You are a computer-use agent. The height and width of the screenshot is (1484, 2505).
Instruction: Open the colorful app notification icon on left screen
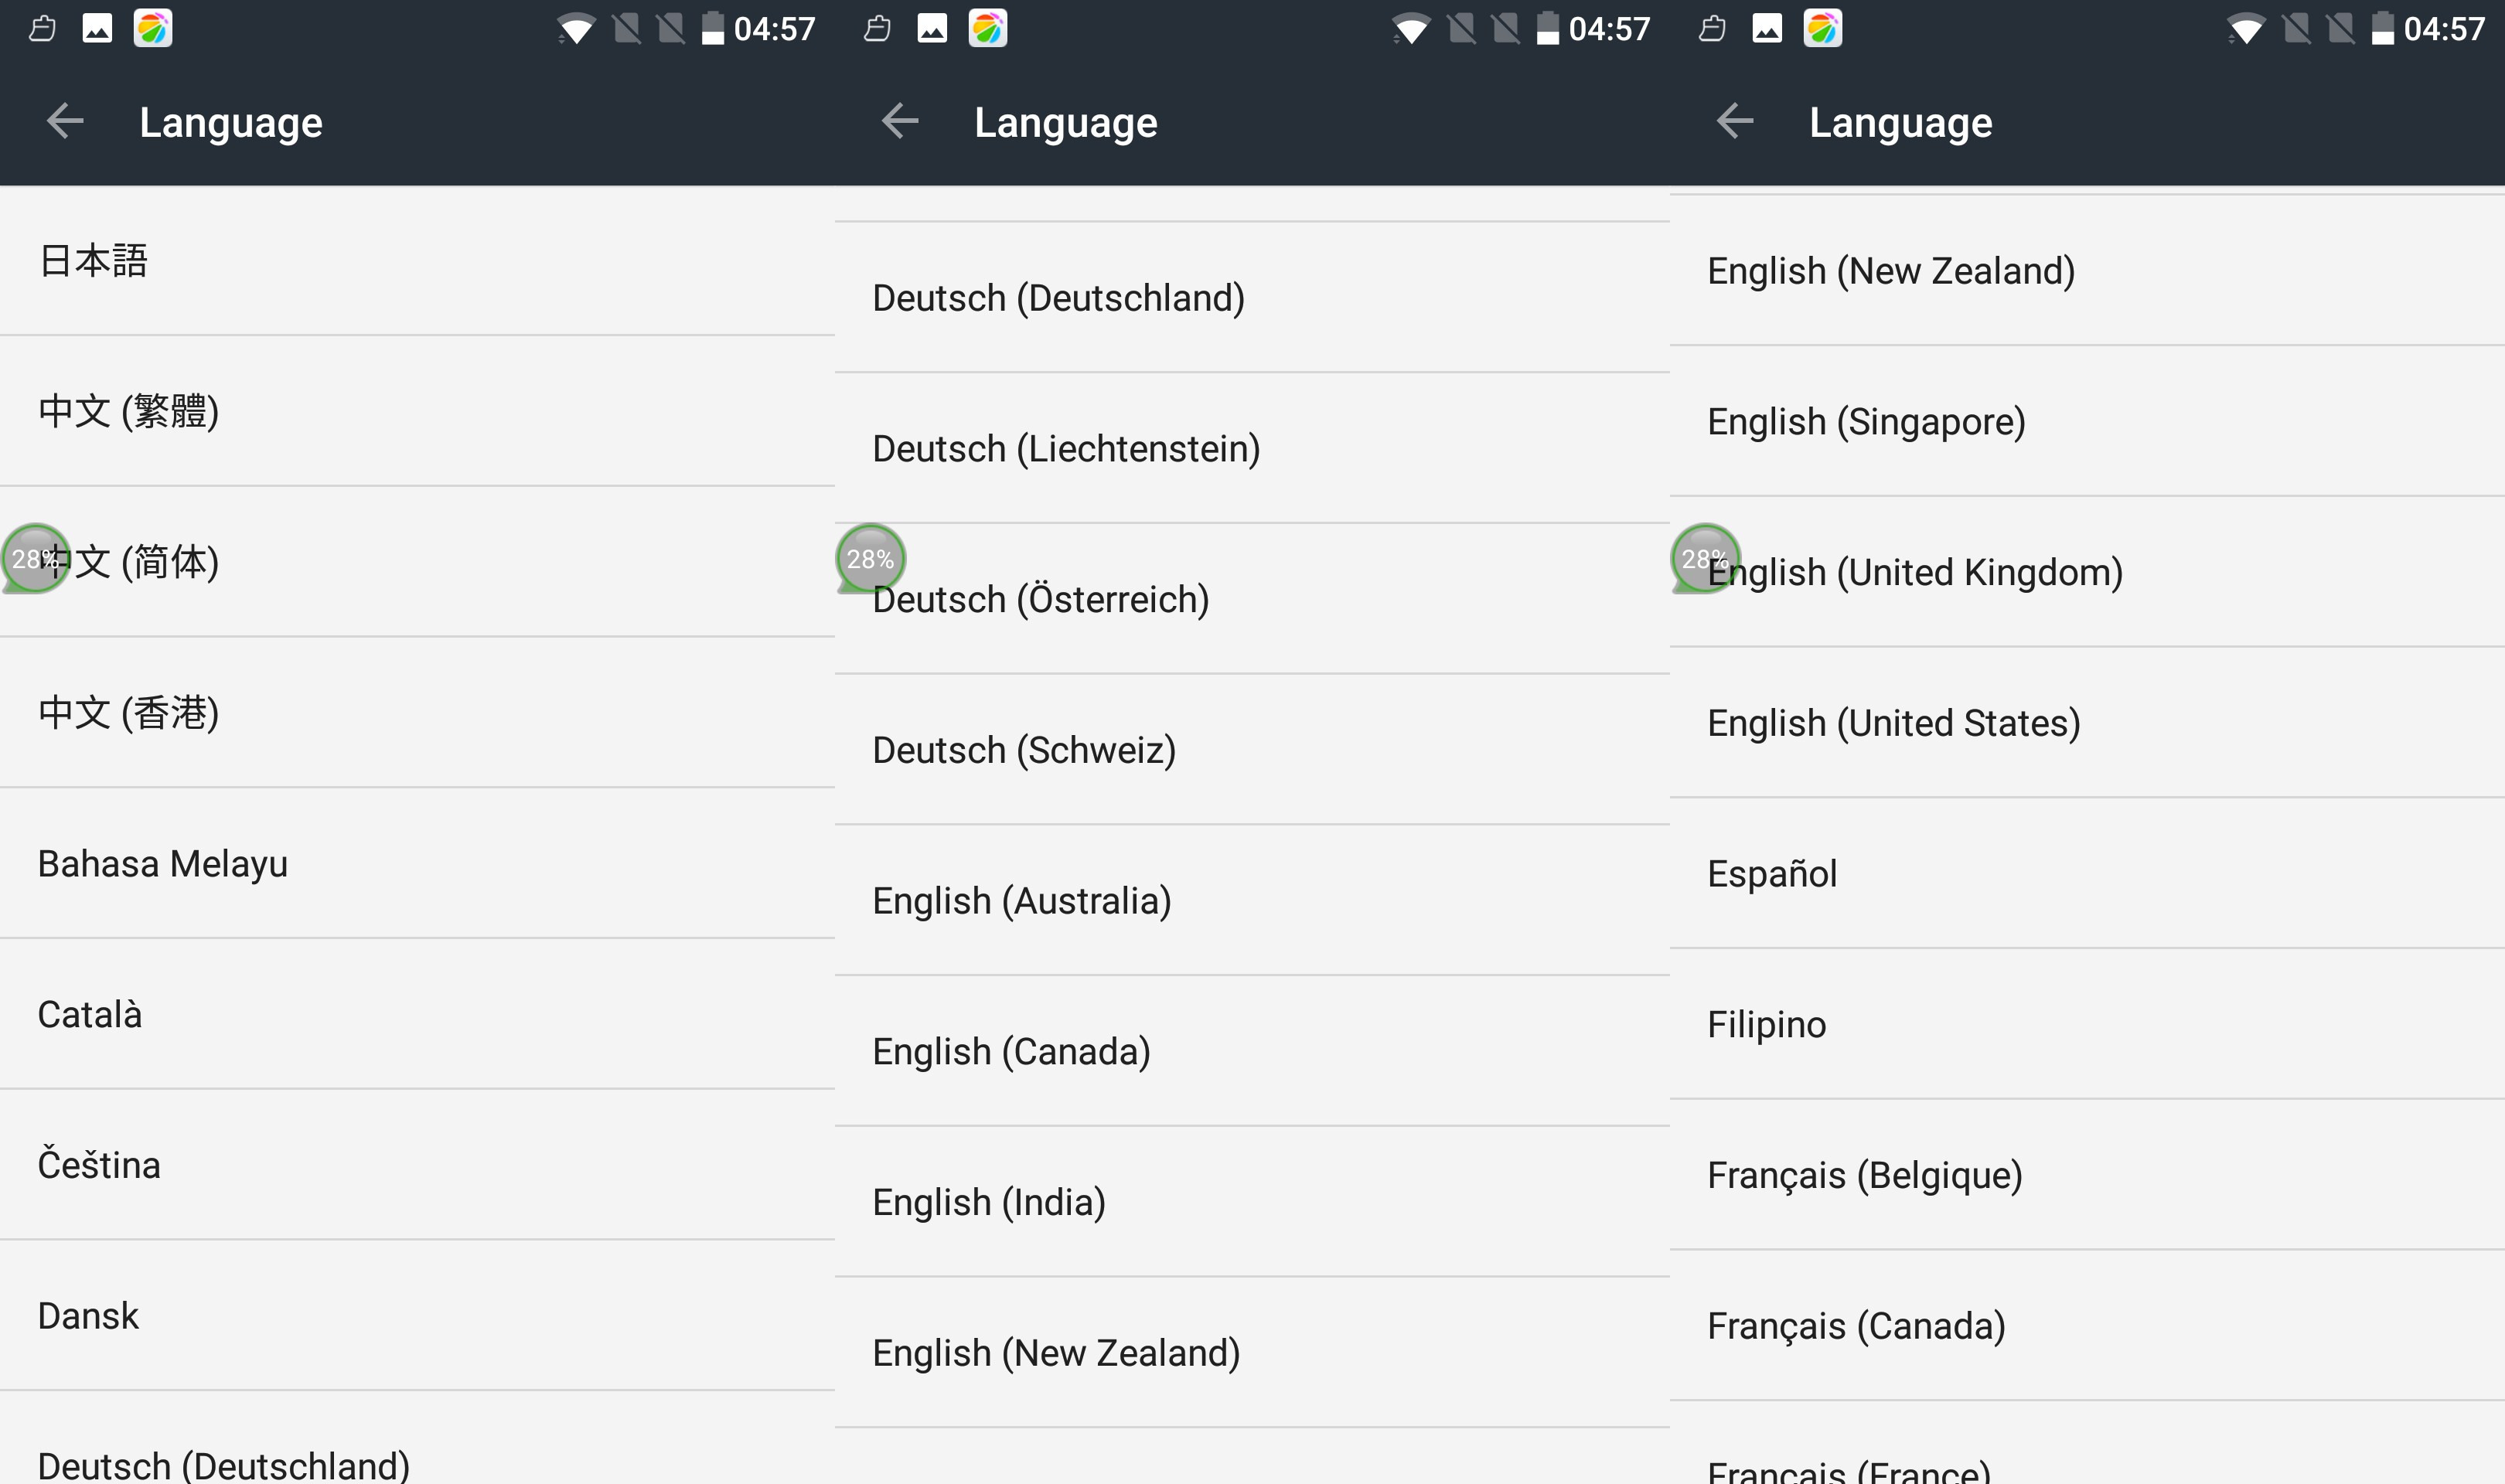(x=153, y=29)
